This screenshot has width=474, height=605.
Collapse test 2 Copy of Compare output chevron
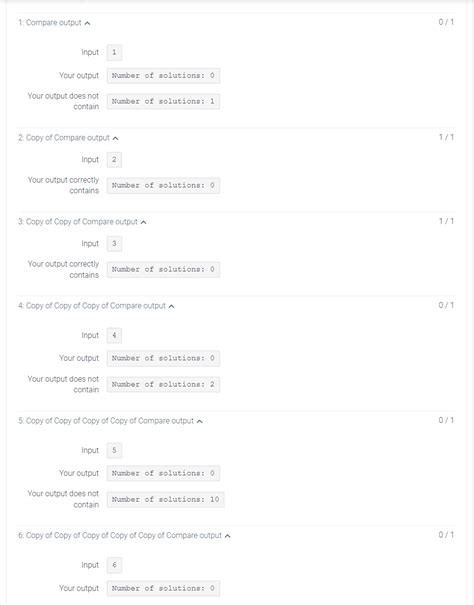(115, 138)
